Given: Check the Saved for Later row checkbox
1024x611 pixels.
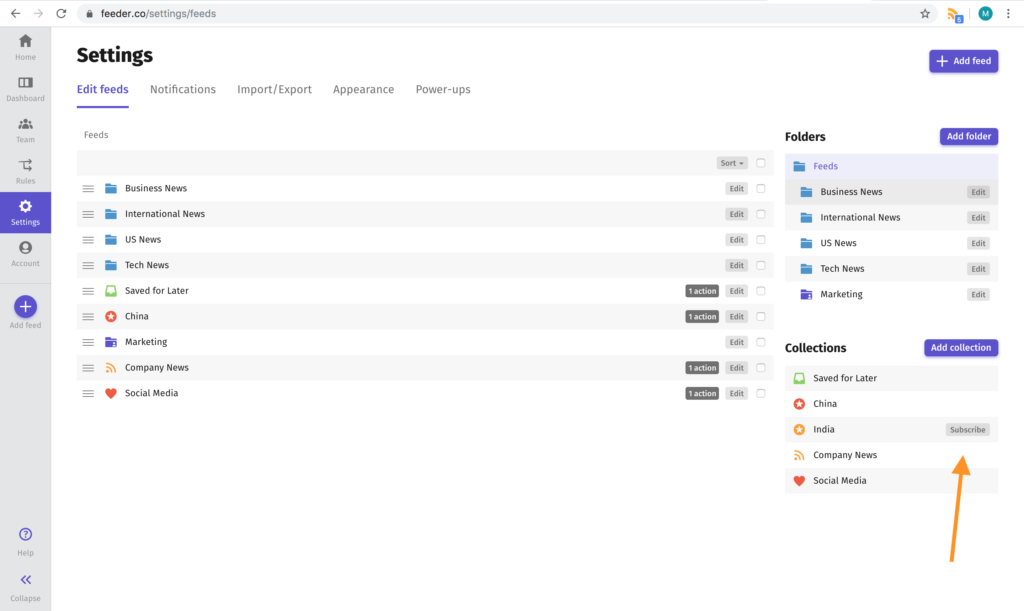Looking at the screenshot, I should [761, 290].
